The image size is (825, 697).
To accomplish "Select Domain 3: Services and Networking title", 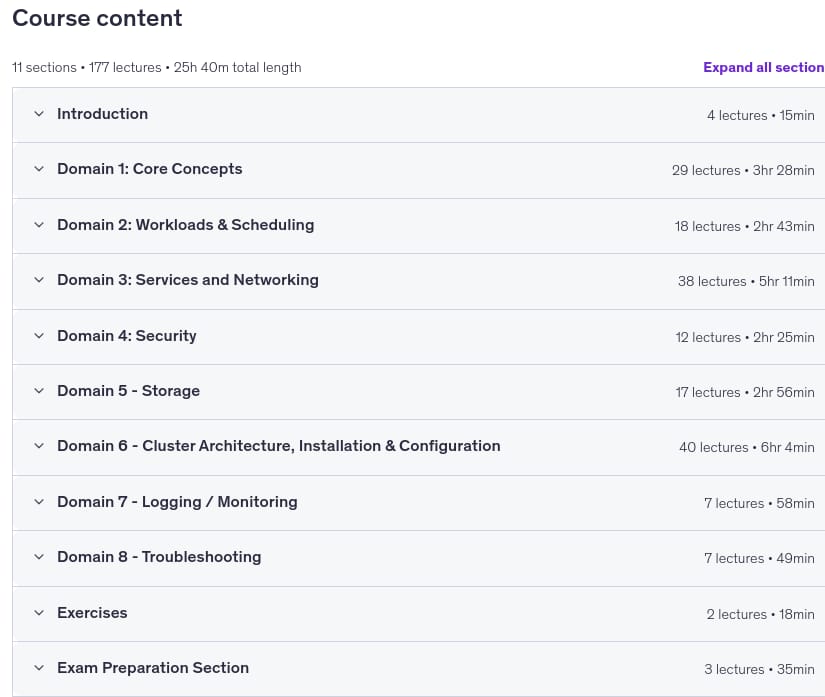I will pyautogui.click(x=188, y=280).
